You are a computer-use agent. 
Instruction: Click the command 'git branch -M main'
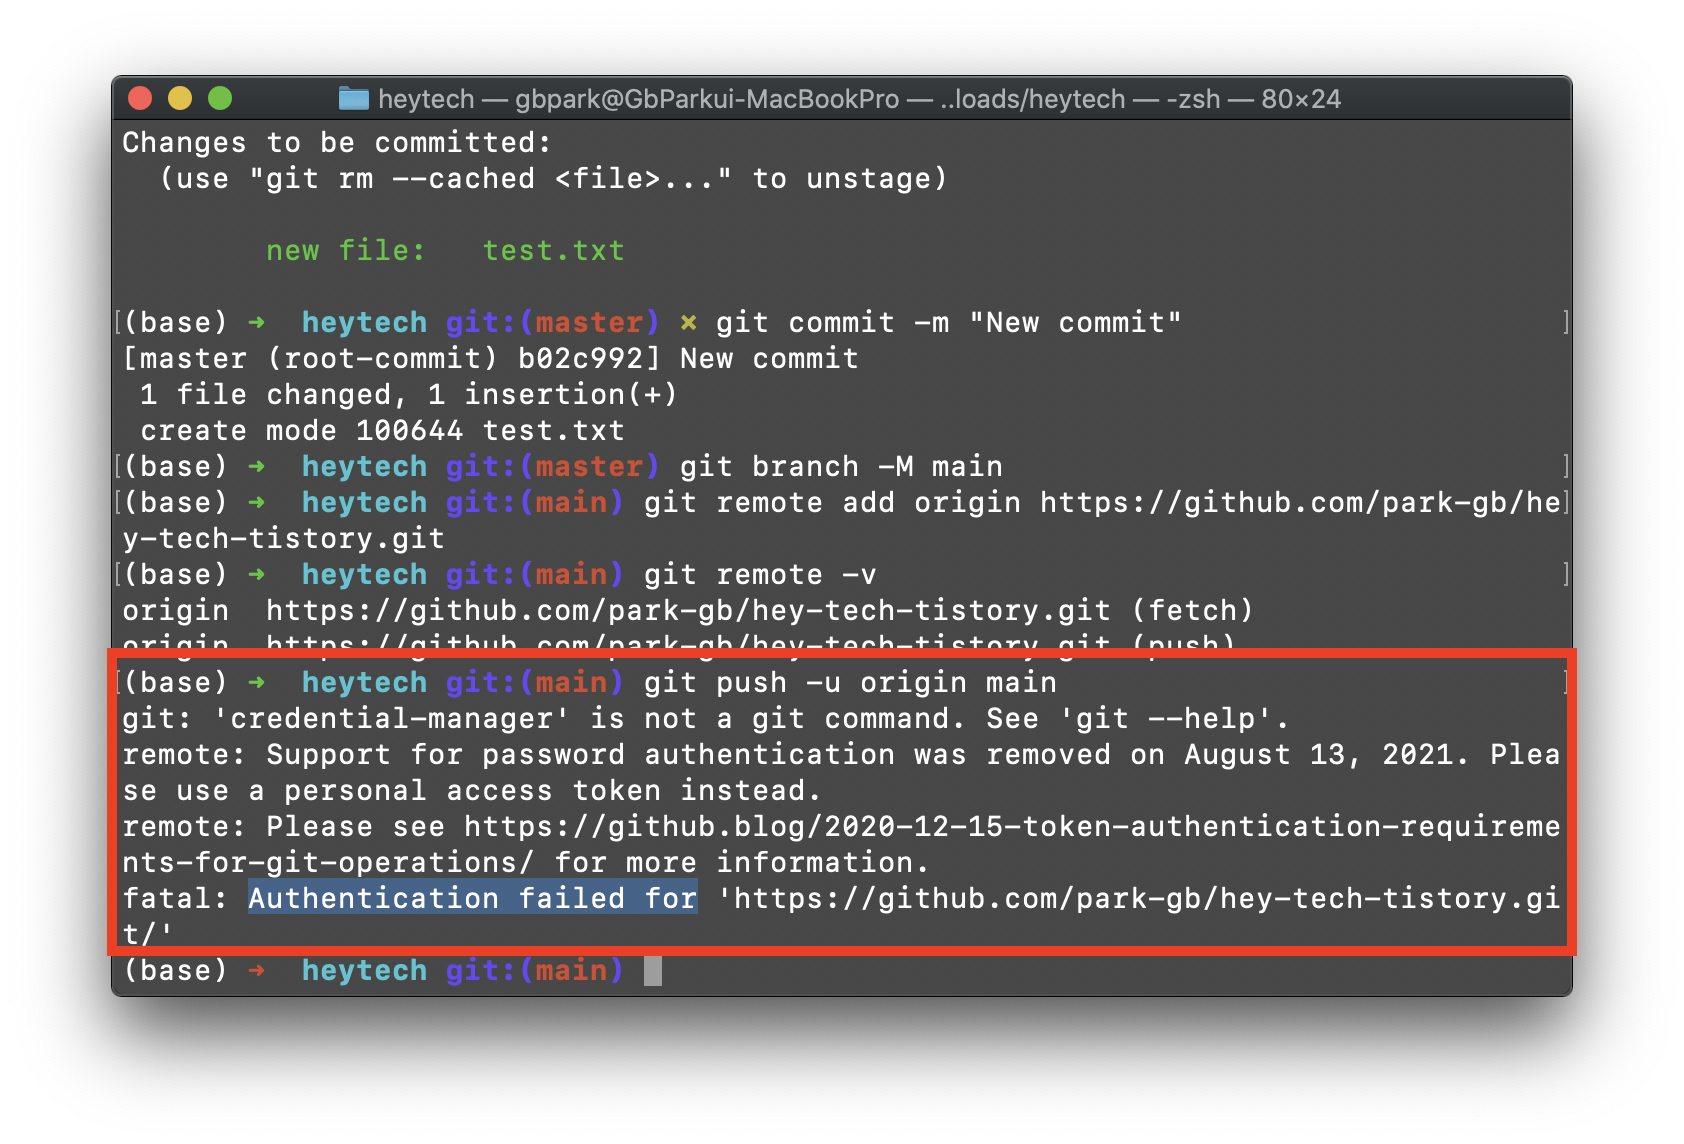pos(841,467)
